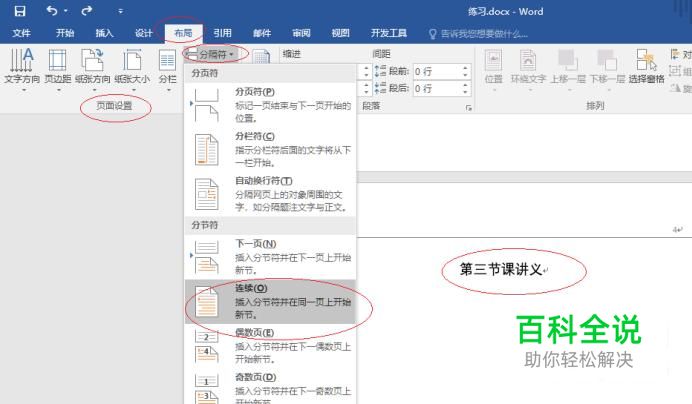
Task: Expand the 环绕文字 dropdown arrow
Action: 530,90
